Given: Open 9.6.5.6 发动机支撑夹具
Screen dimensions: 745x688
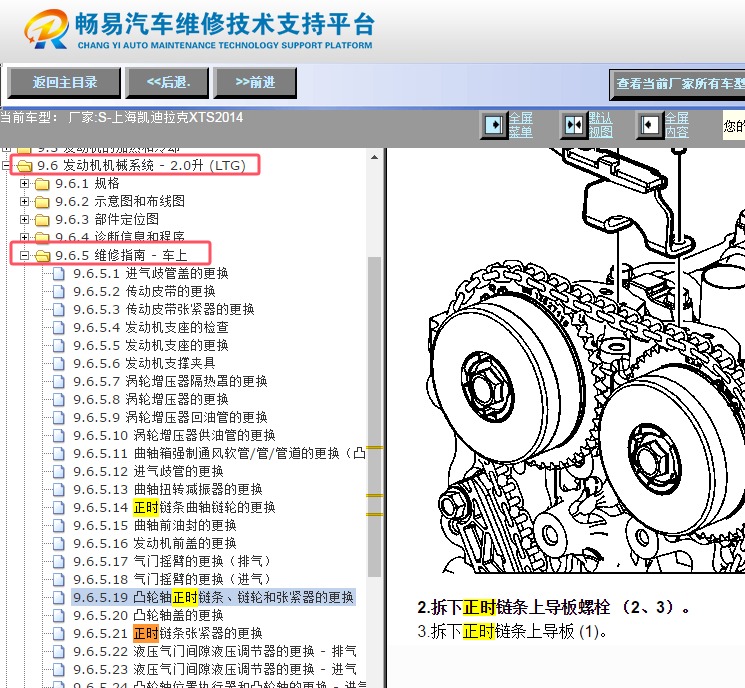Looking at the screenshot, I should pos(144,364).
